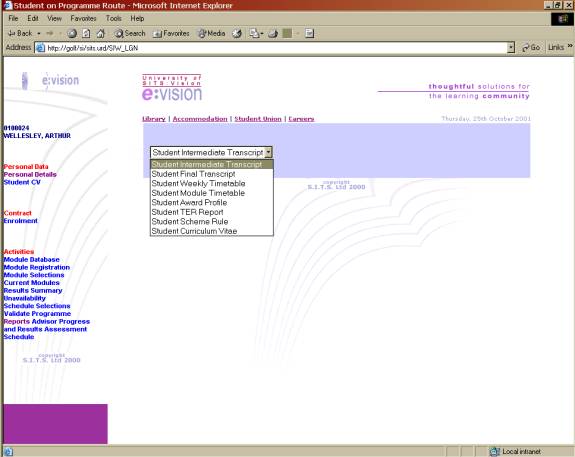Open the Current Modules link
The width and height of the screenshot is (575, 457).
pos(32,282)
